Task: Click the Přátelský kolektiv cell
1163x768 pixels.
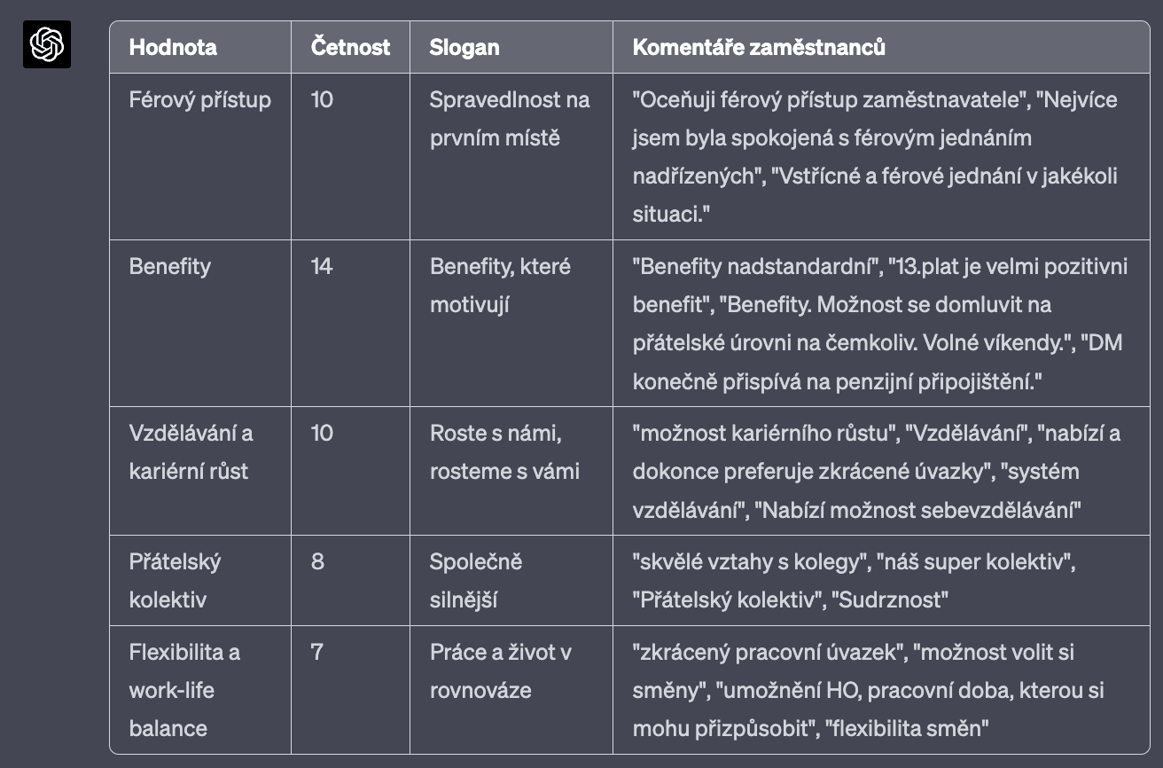Action: click(x=175, y=580)
